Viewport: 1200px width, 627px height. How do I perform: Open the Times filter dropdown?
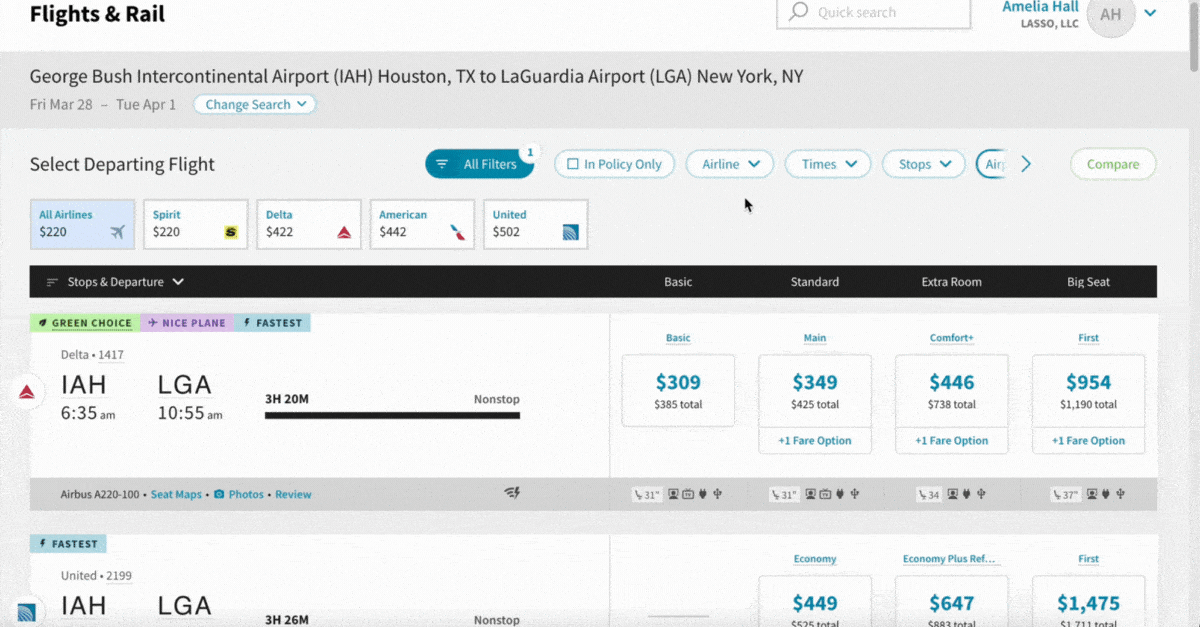click(828, 164)
